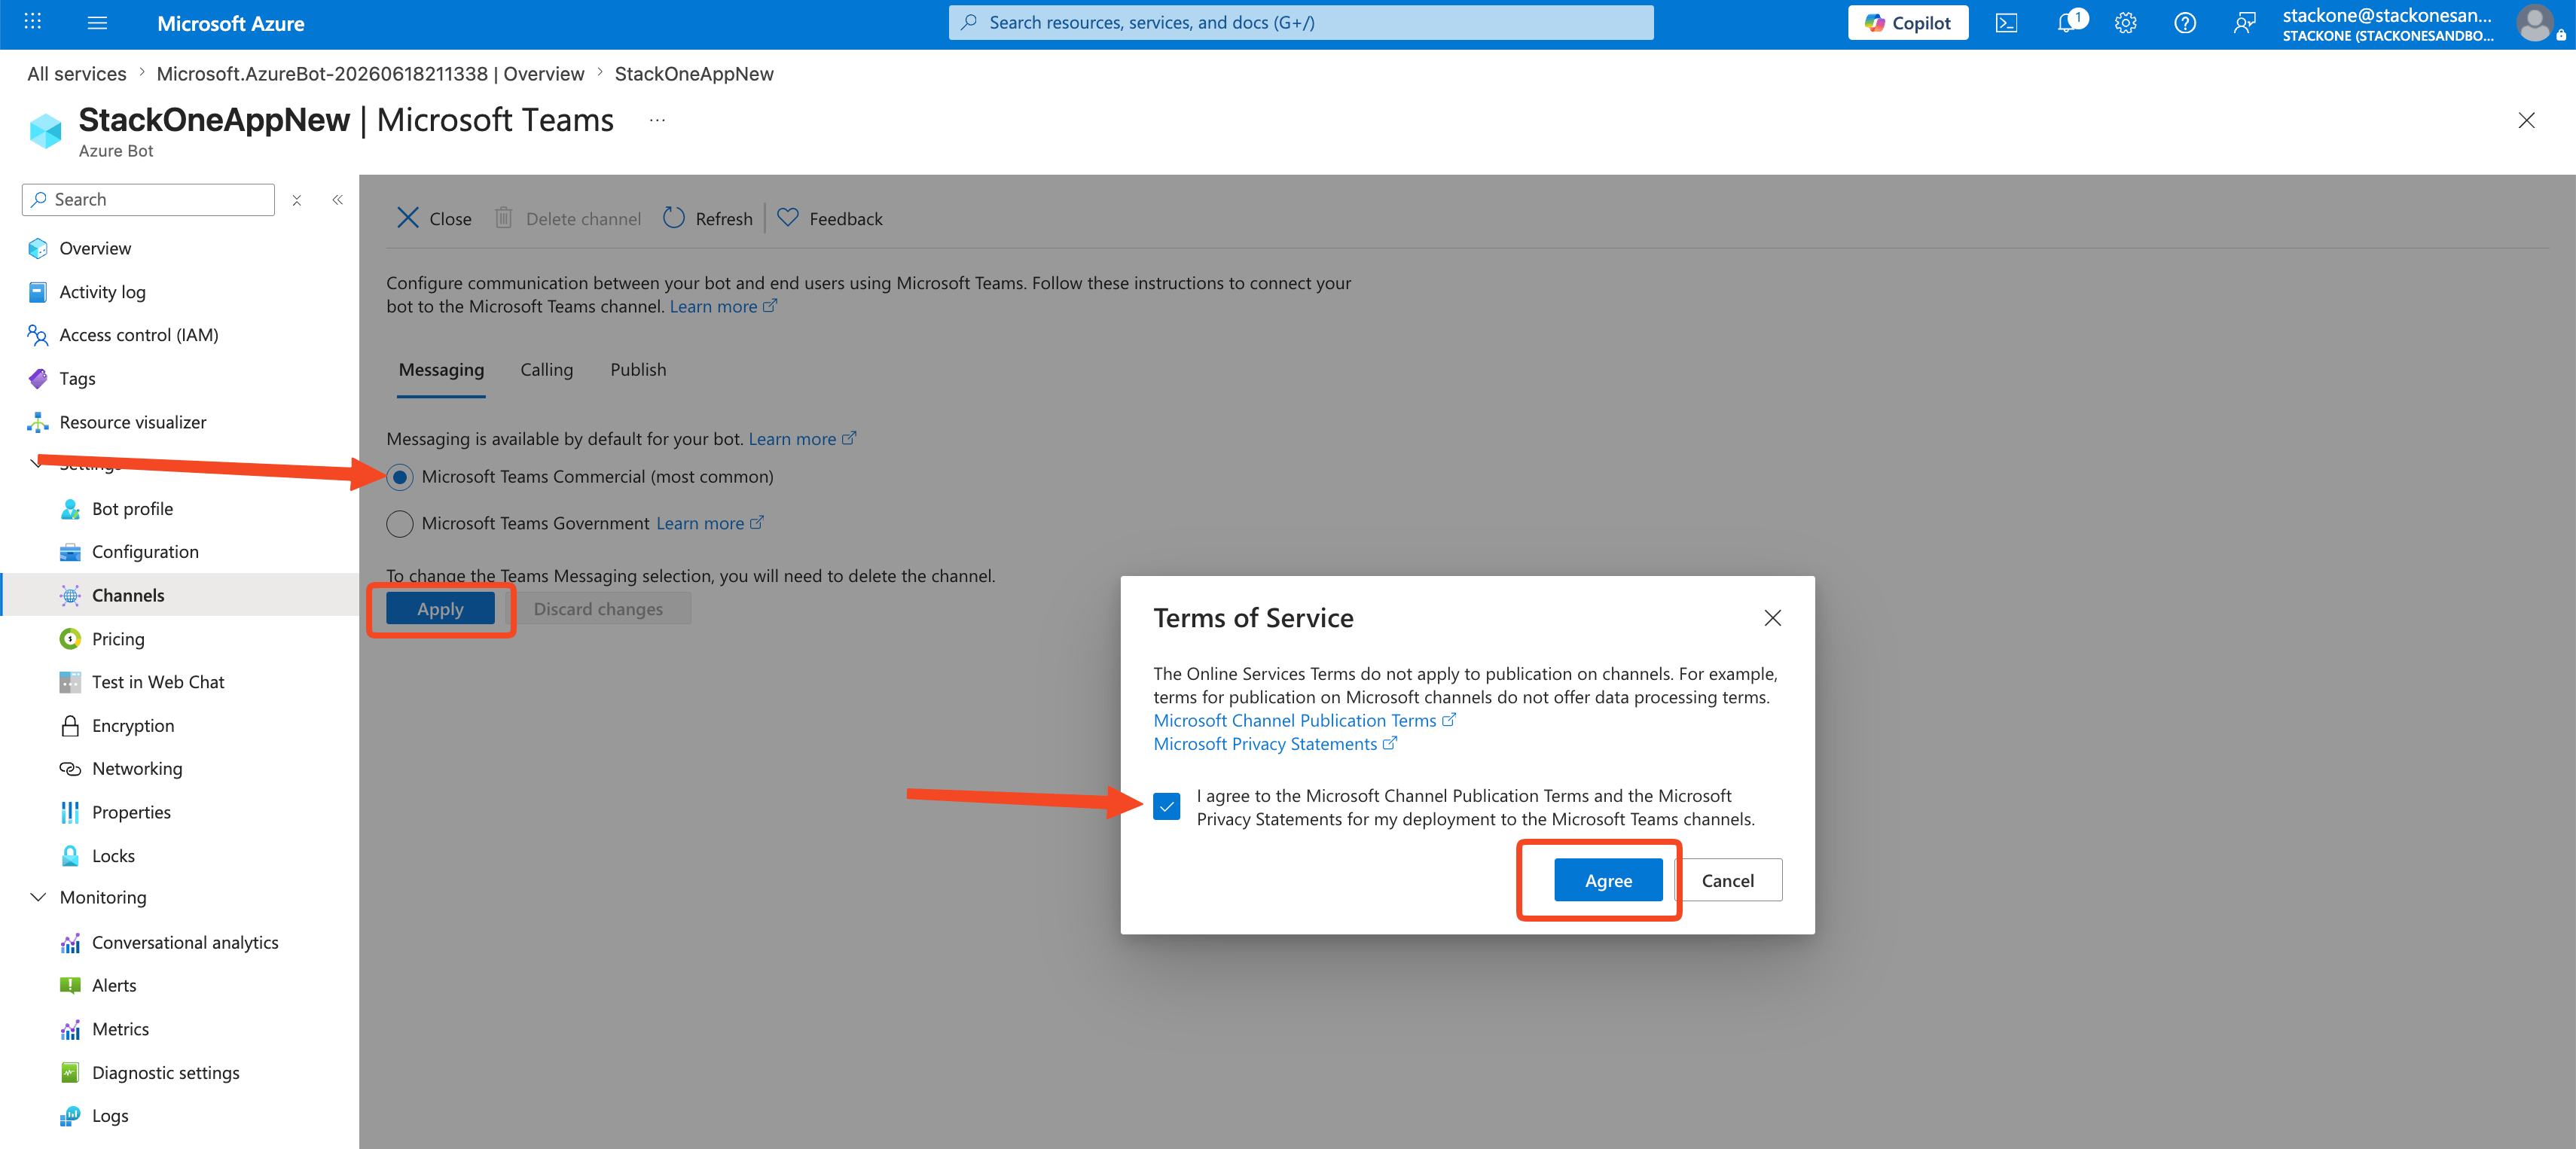Close the blade with top-right X
The image size is (2576, 1149).
(x=2526, y=121)
